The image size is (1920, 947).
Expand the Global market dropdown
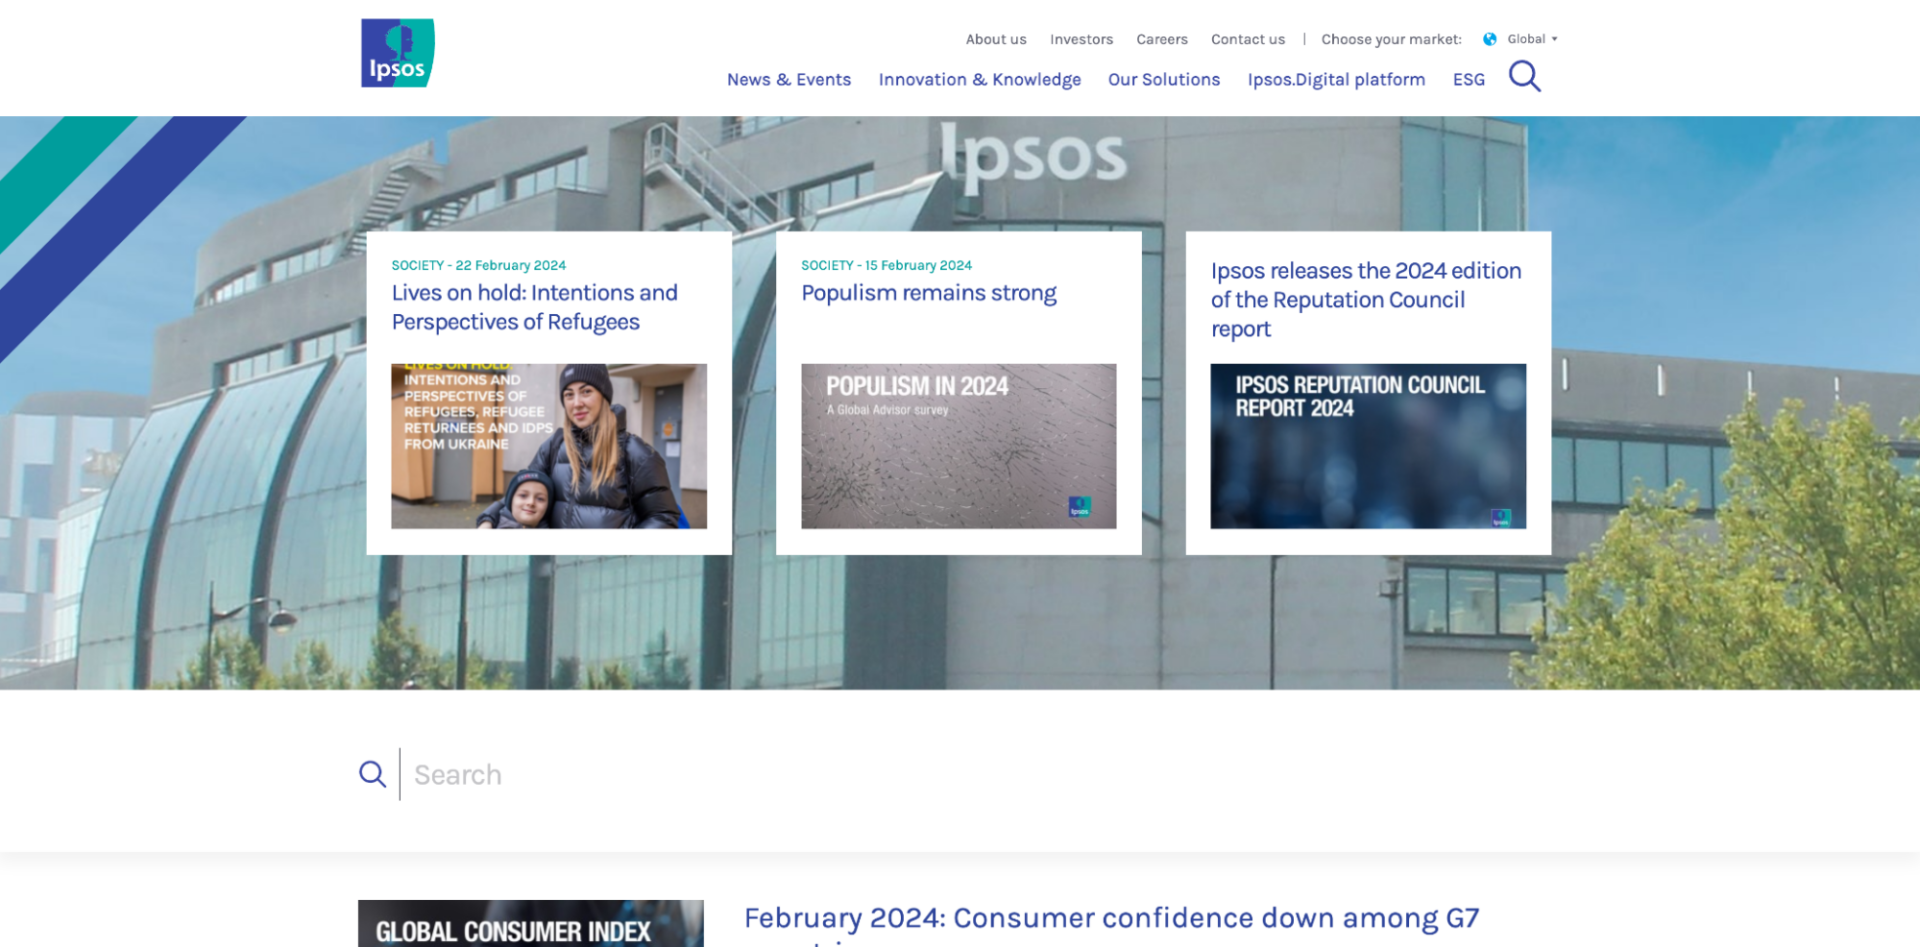point(1532,40)
